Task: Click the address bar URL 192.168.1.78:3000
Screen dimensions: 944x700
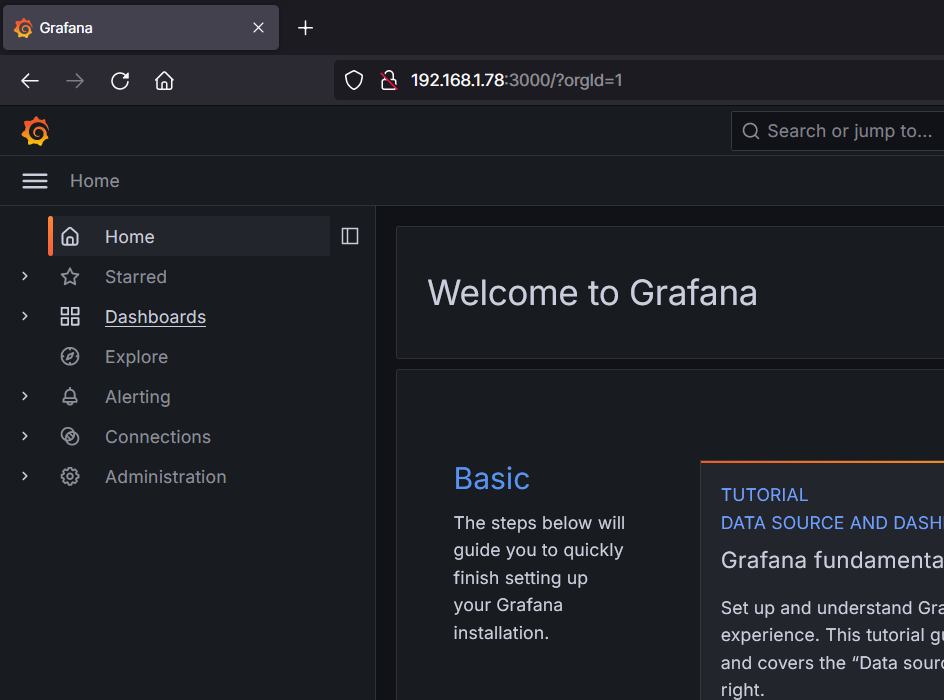Action: (516, 80)
